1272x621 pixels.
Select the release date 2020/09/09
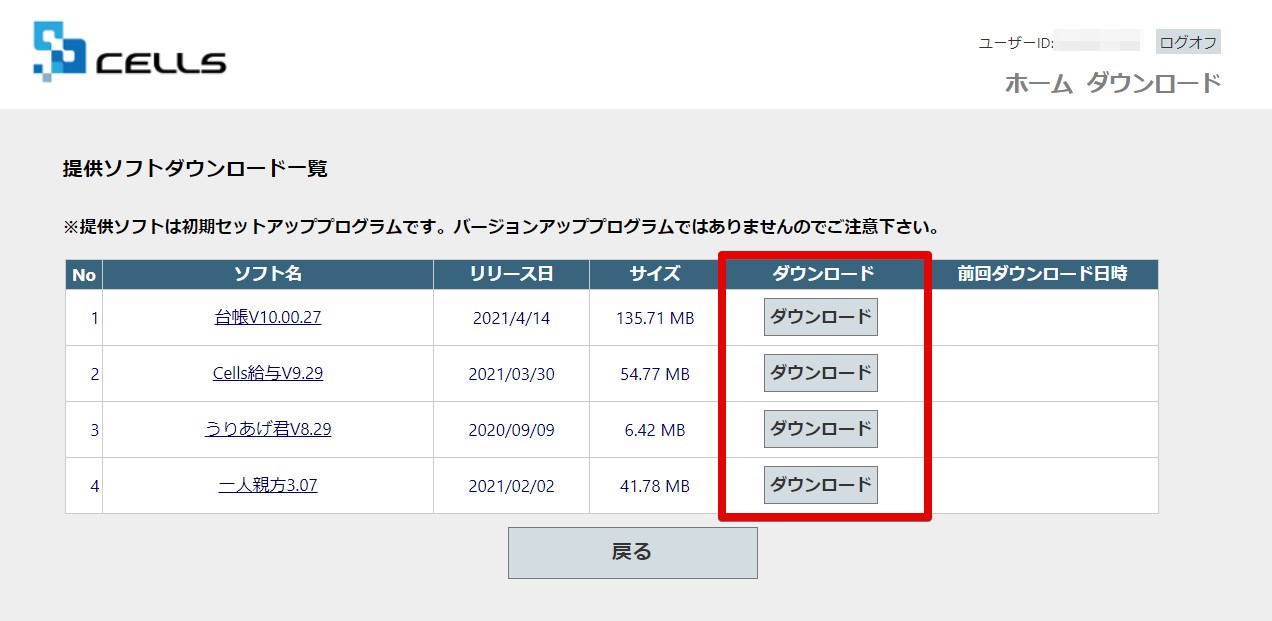(x=511, y=430)
